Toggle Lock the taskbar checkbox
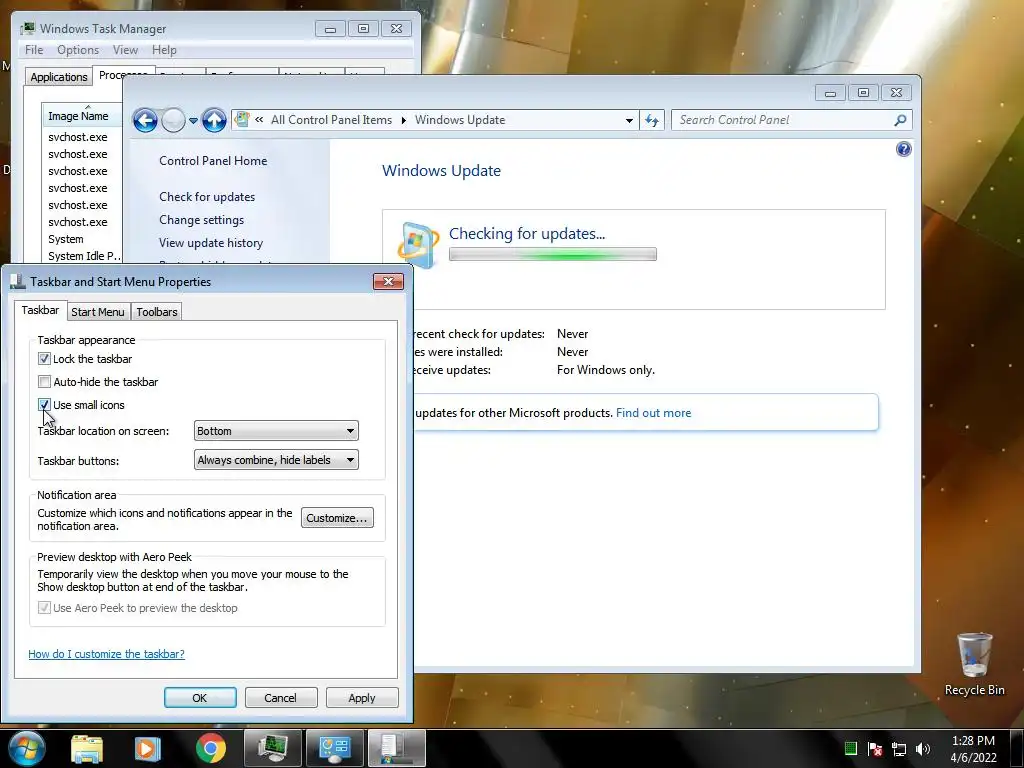This screenshot has height=768, width=1024. (44, 359)
